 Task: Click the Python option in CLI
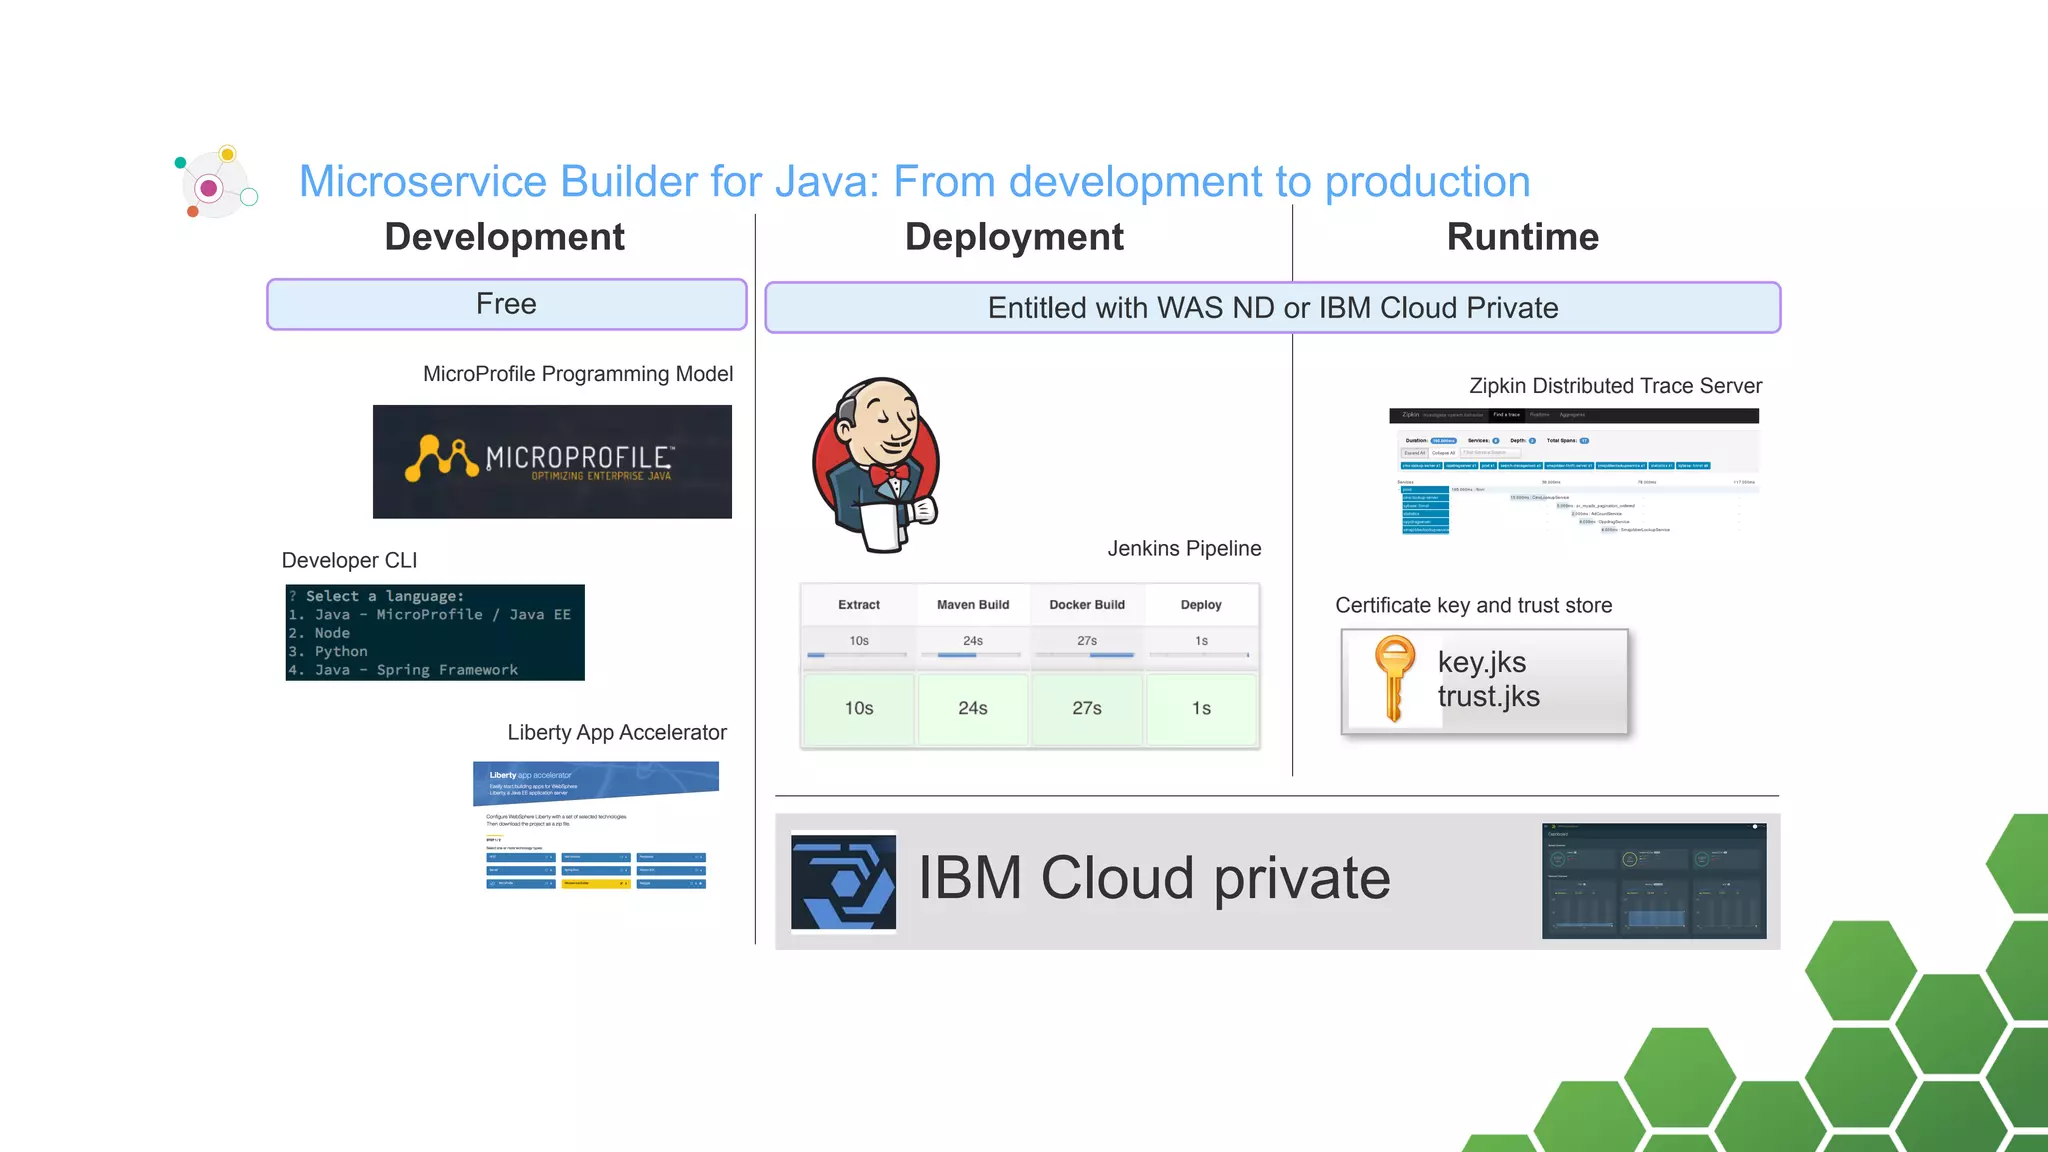click(328, 652)
